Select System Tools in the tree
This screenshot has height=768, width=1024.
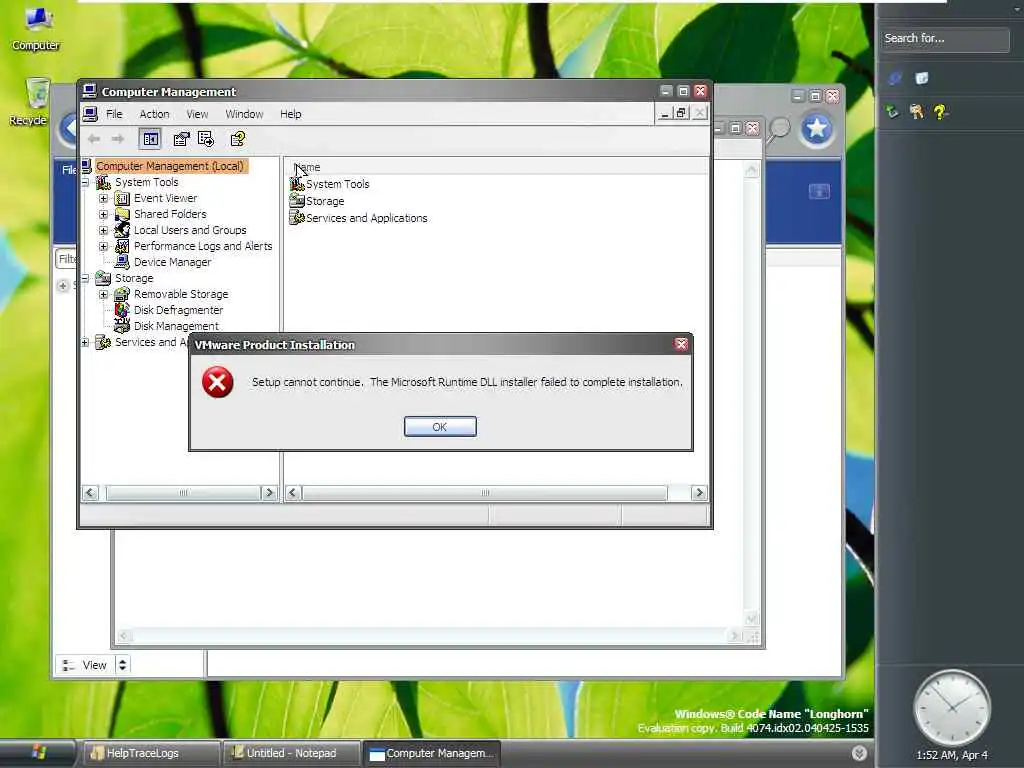click(x=146, y=182)
